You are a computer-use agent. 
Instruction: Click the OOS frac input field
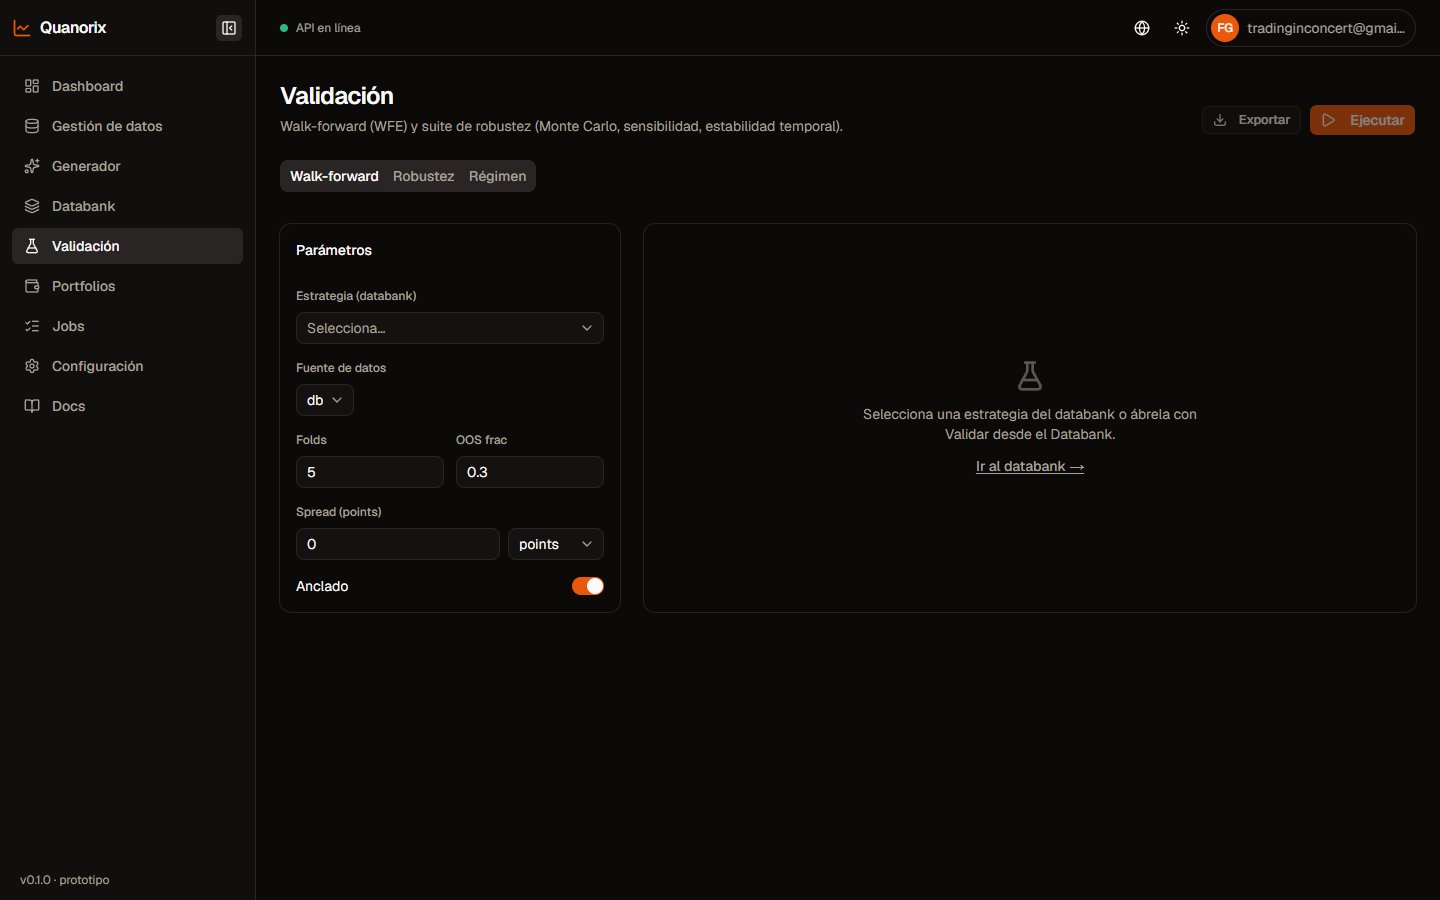pos(530,472)
